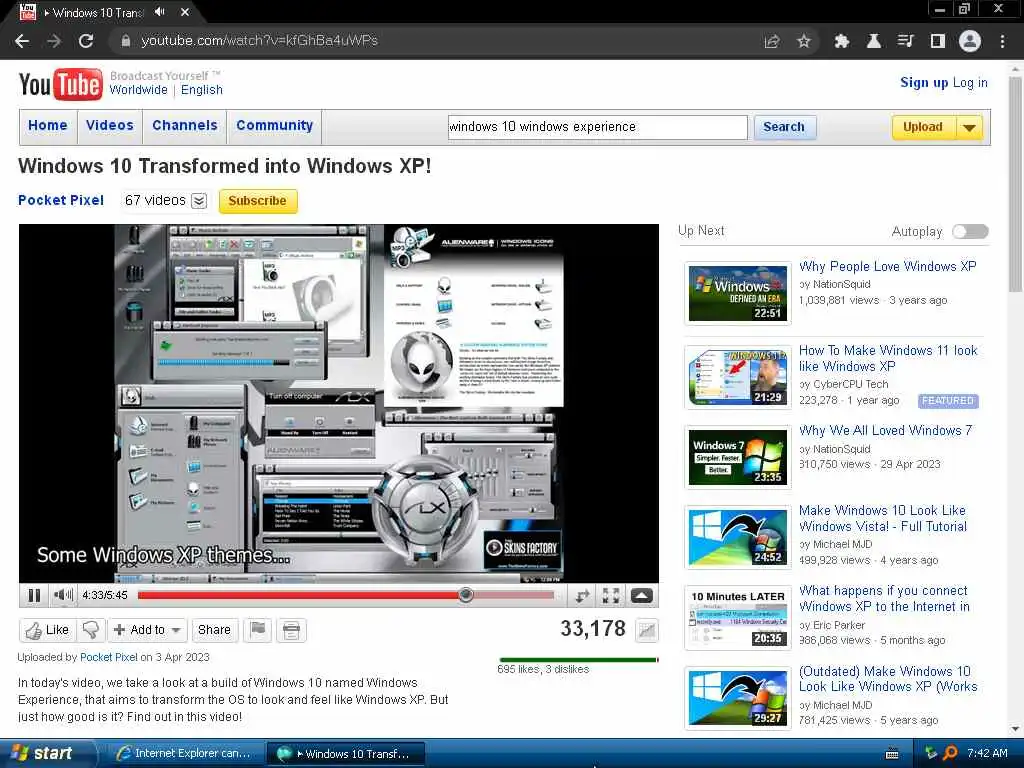
Task: Click the Search button
Action: coord(784,127)
